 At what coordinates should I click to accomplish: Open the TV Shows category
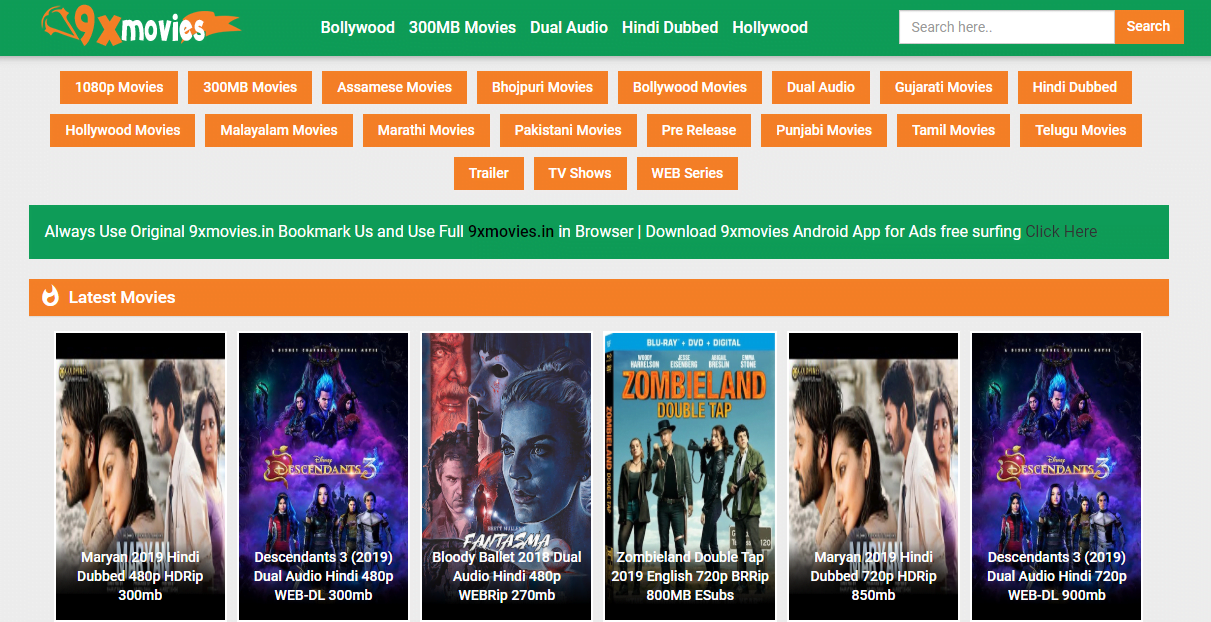pos(580,173)
